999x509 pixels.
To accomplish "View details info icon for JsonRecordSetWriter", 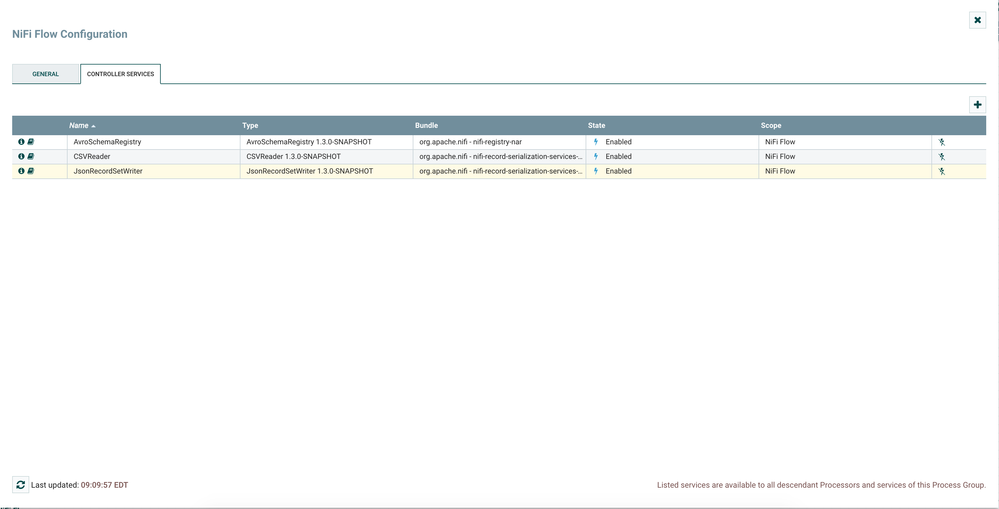I will click(x=21, y=171).
